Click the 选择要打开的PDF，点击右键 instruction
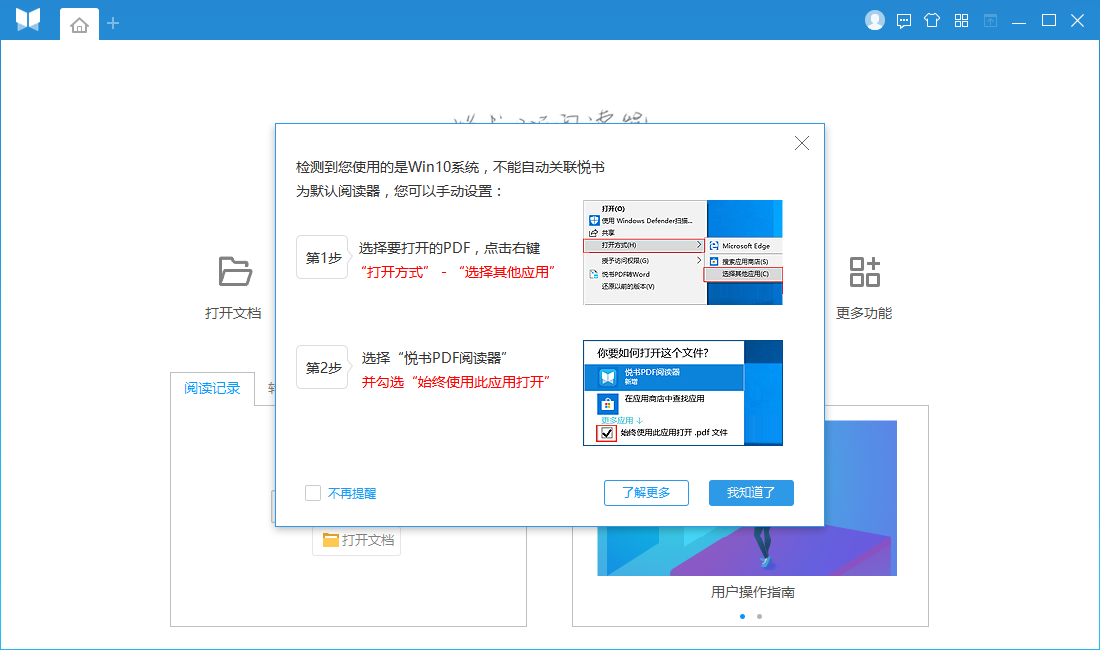1100x650 pixels. [450, 248]
